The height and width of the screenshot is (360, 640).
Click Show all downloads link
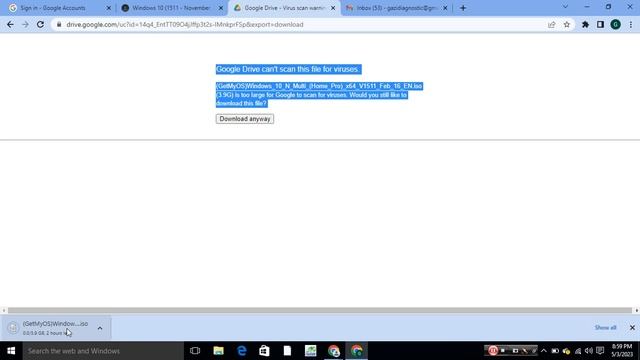605,328
